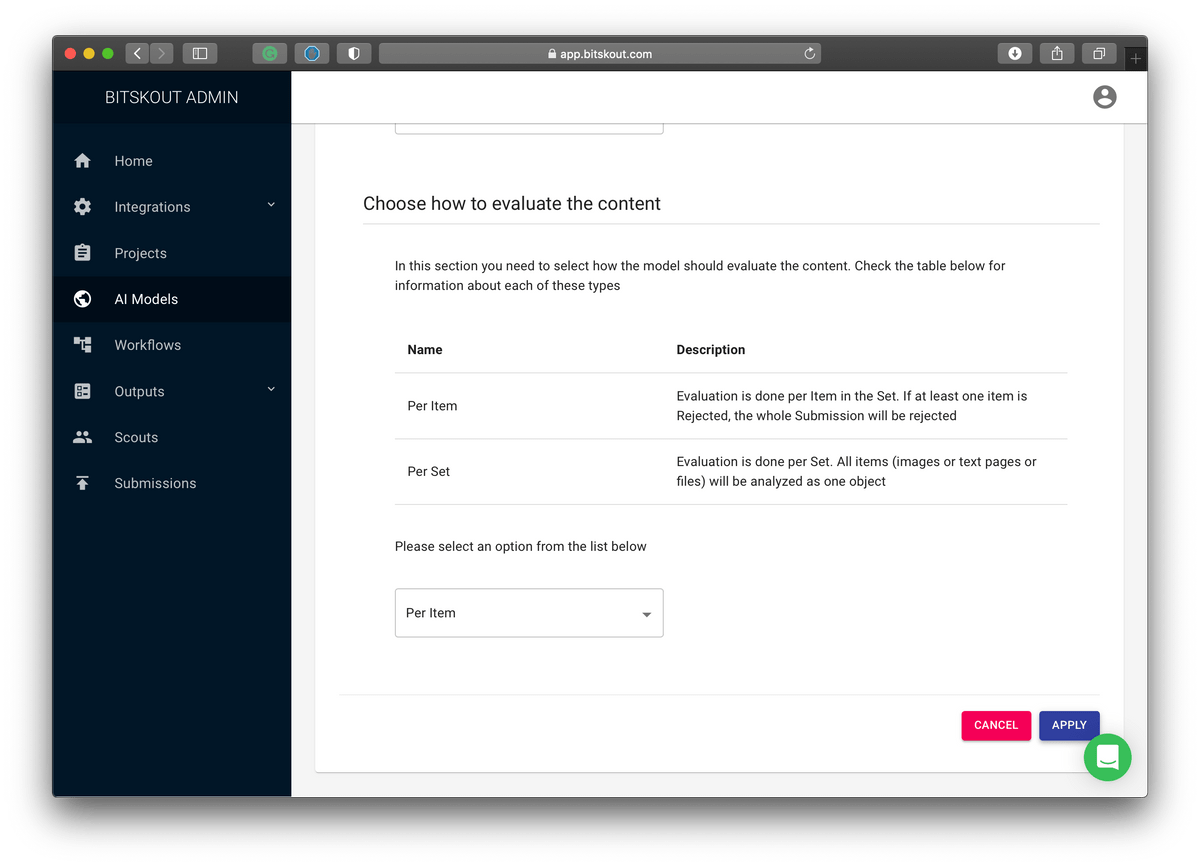Click the Per Item description text

[x=852, y=406]
